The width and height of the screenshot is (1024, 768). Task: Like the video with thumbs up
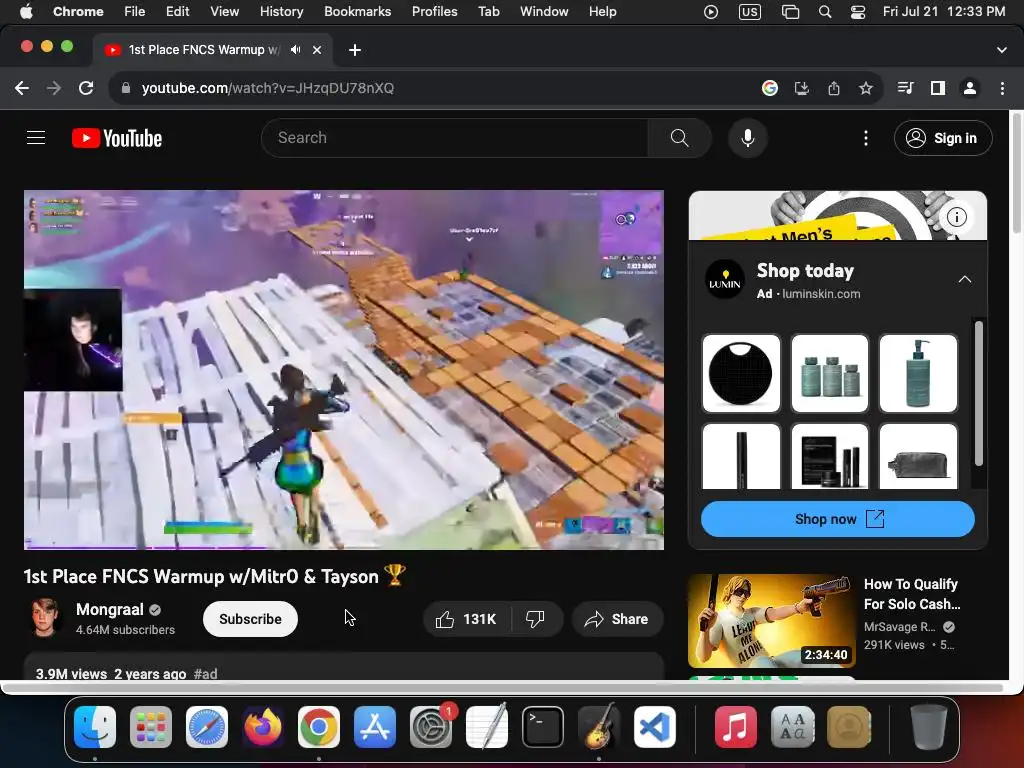[x=466, y=619]
